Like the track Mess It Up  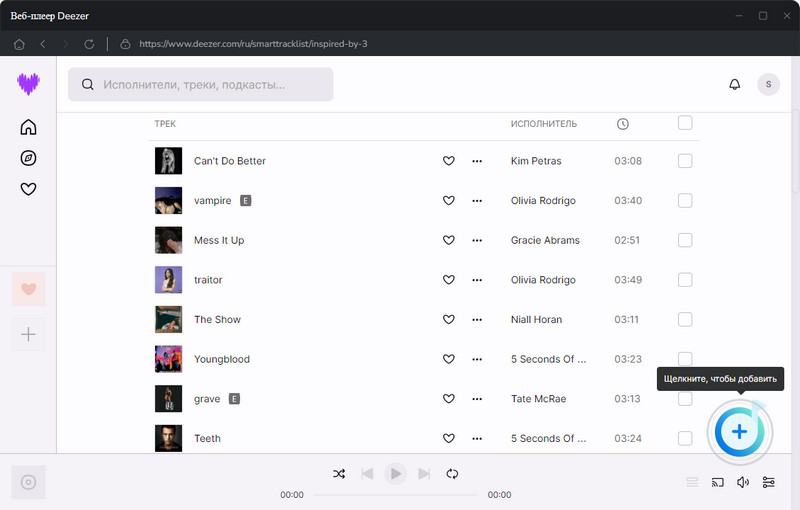pos(448,240)
